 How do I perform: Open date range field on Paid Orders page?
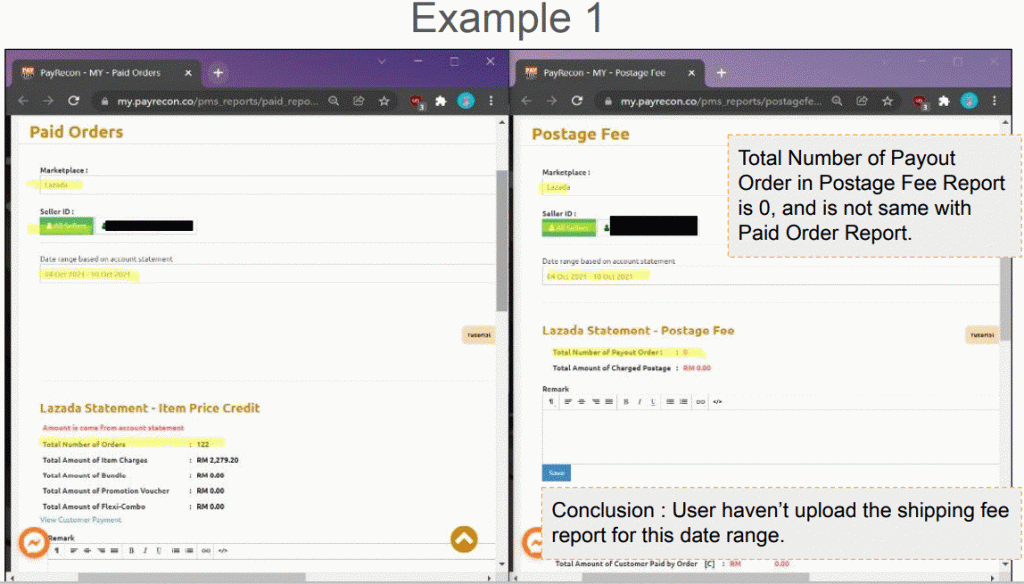(x=268, y=274)
